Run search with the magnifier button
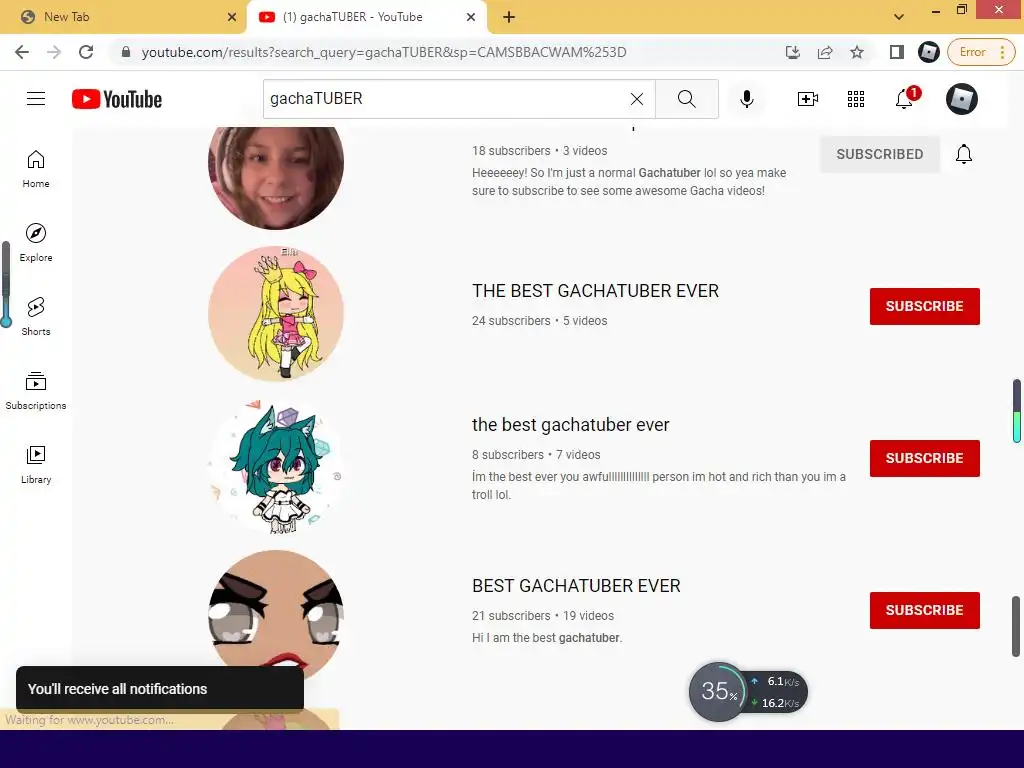Screen dimensions: 1024x768 pos(686,99)
